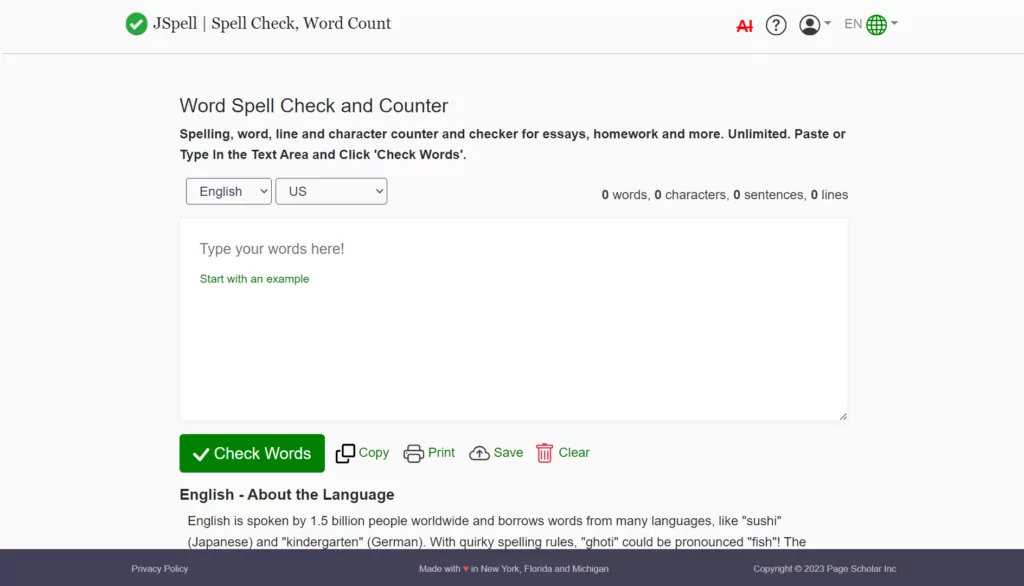Click the Start with an example link
The image size is (1024, 586).
[x=254, y=279]
